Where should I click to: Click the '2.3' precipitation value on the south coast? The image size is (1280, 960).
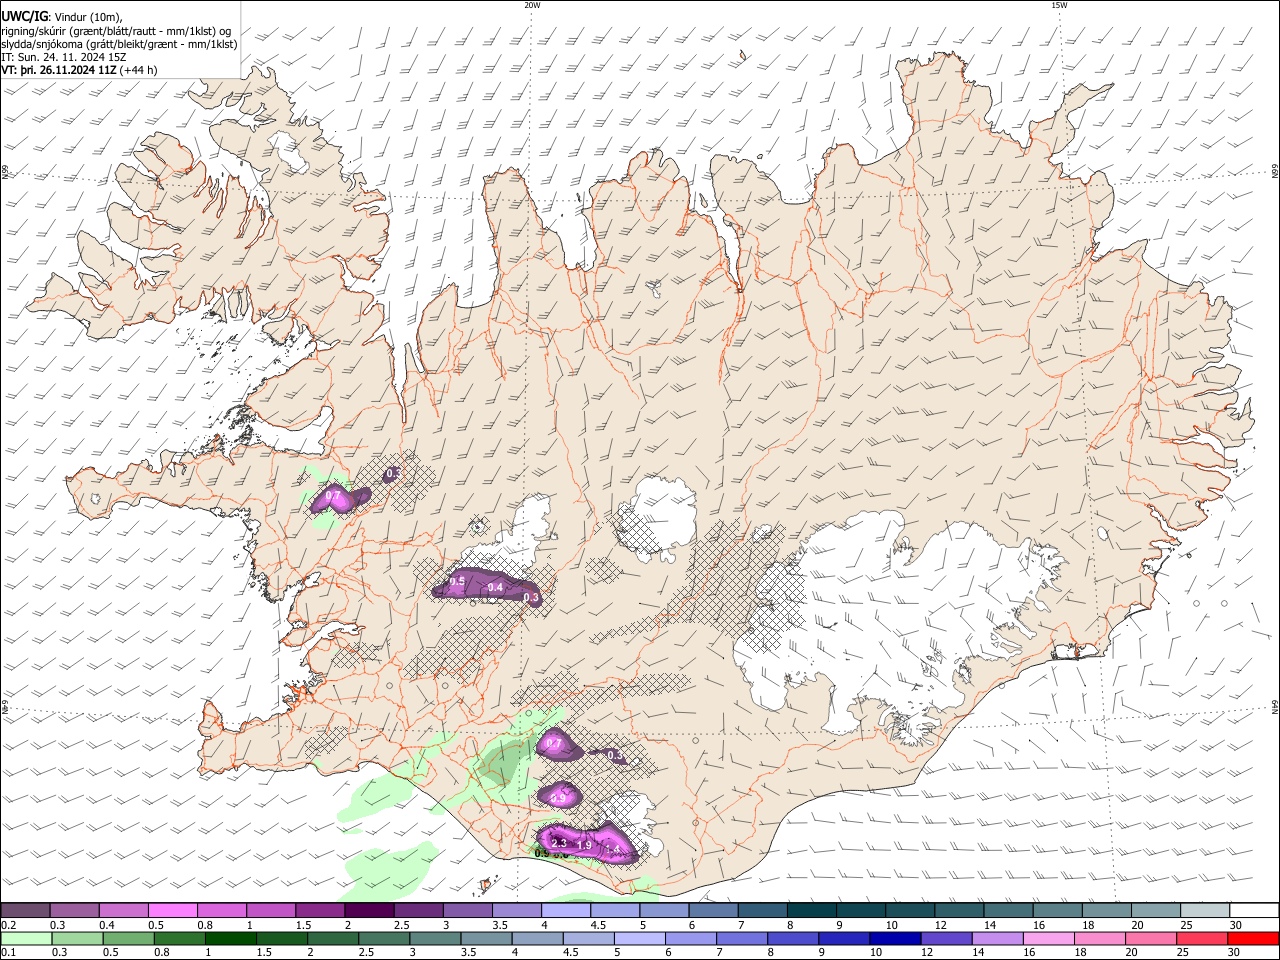point(559,844)
